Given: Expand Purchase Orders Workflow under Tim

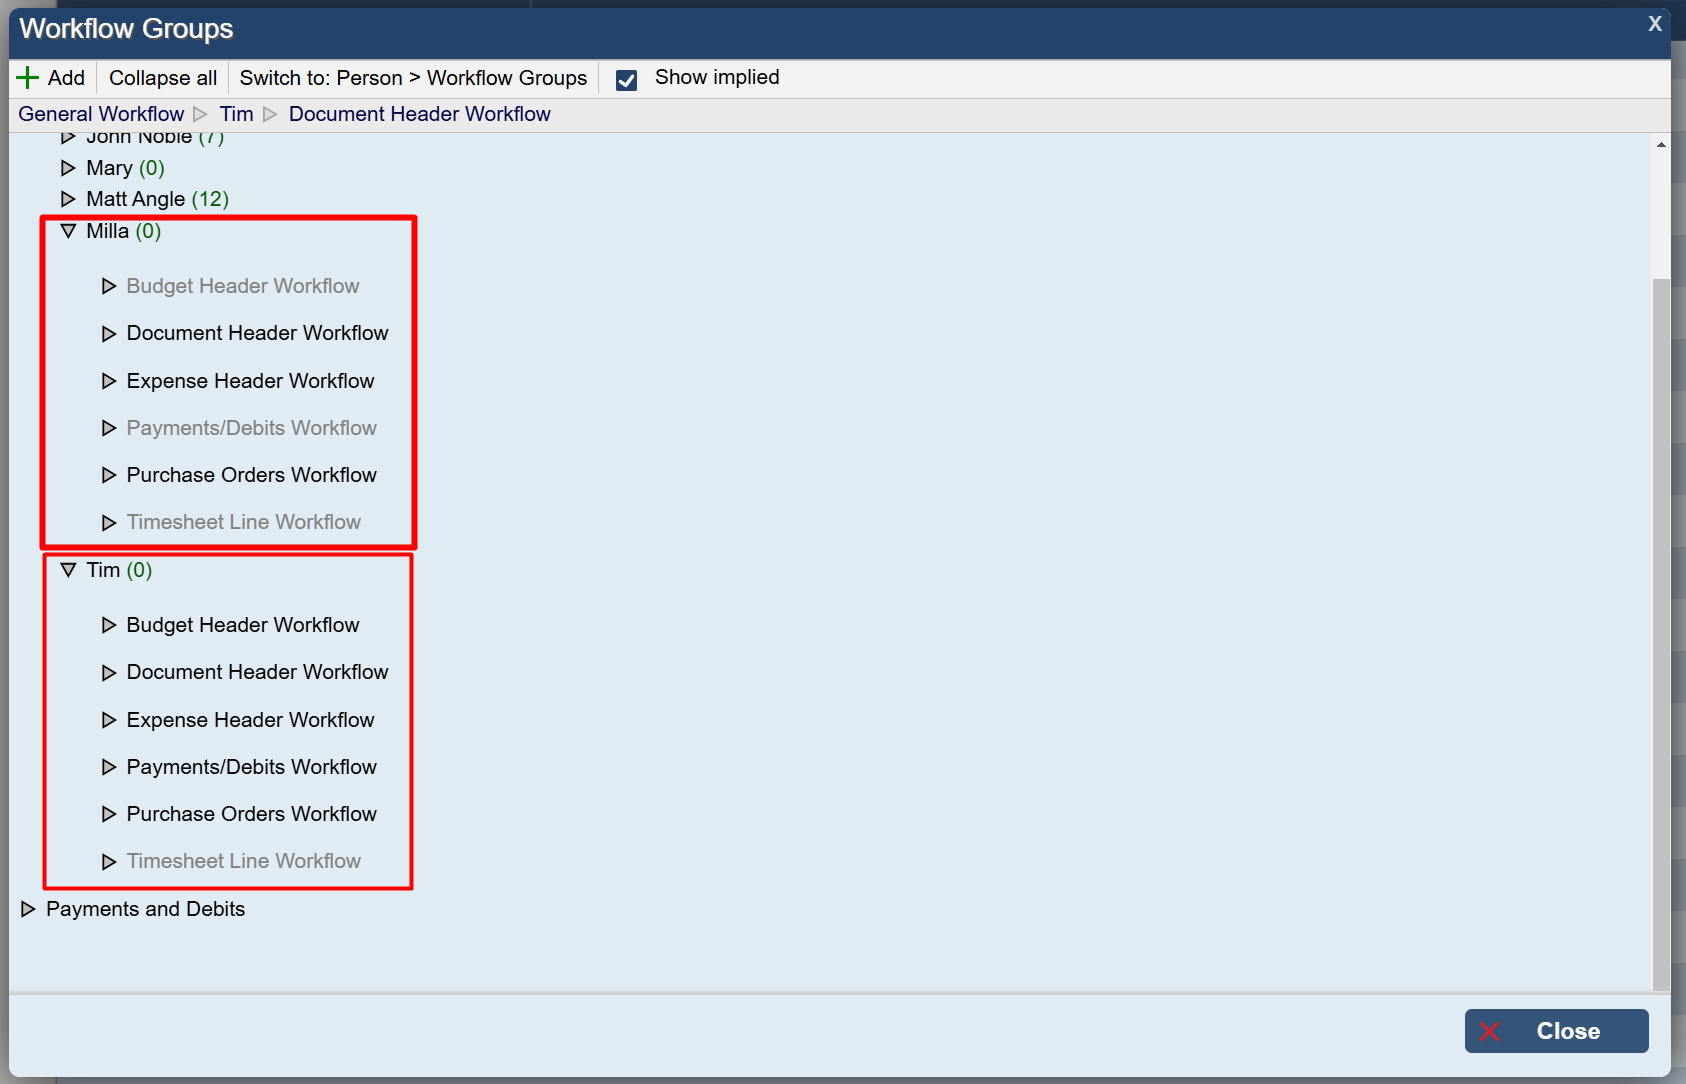Looking at the screenshot, I should pos(109,814).
